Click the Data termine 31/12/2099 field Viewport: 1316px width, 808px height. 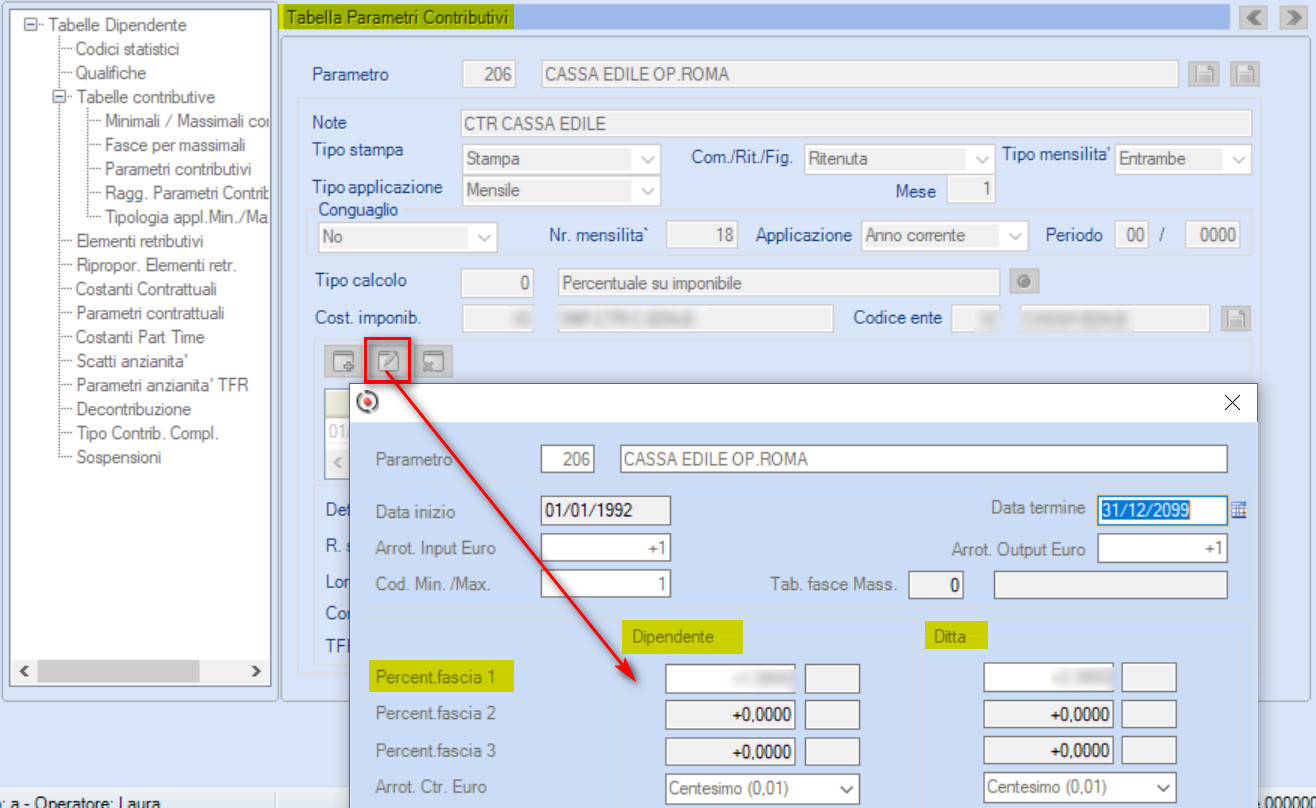tap(1162, 510)
